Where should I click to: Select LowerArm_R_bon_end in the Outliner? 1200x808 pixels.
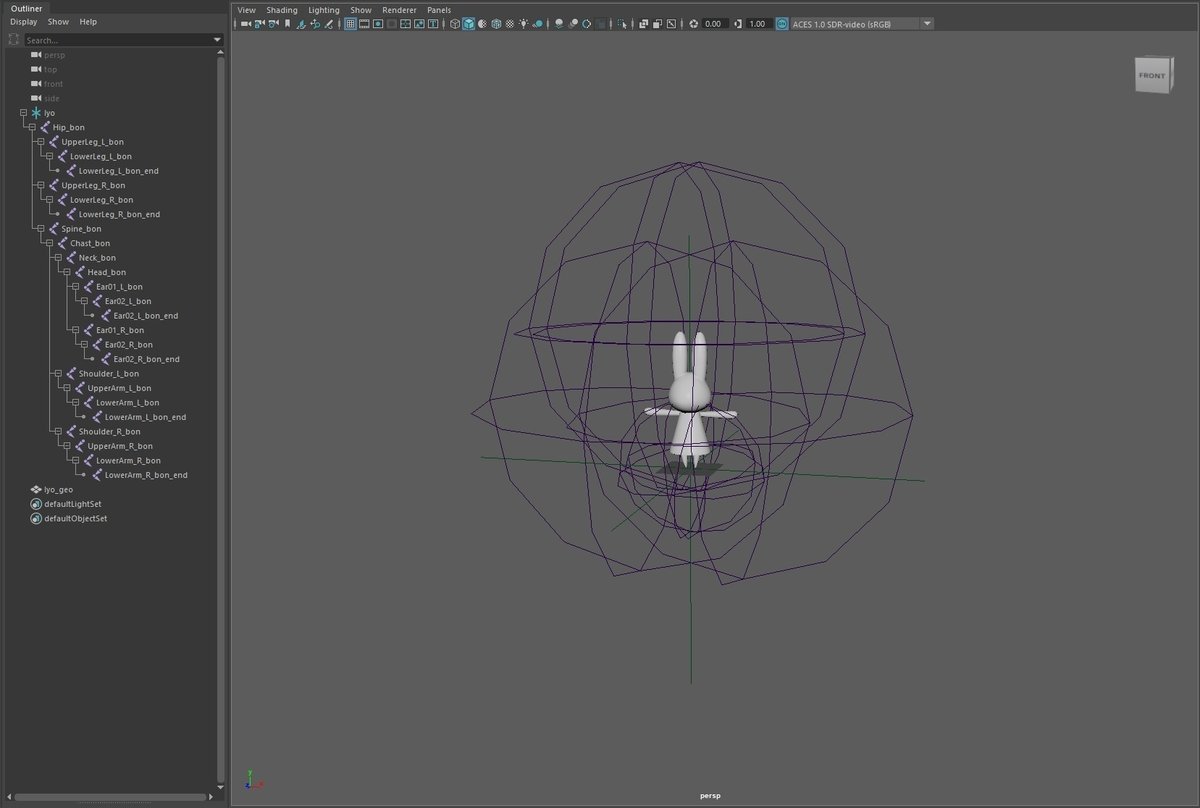click(x=146, y=475)
